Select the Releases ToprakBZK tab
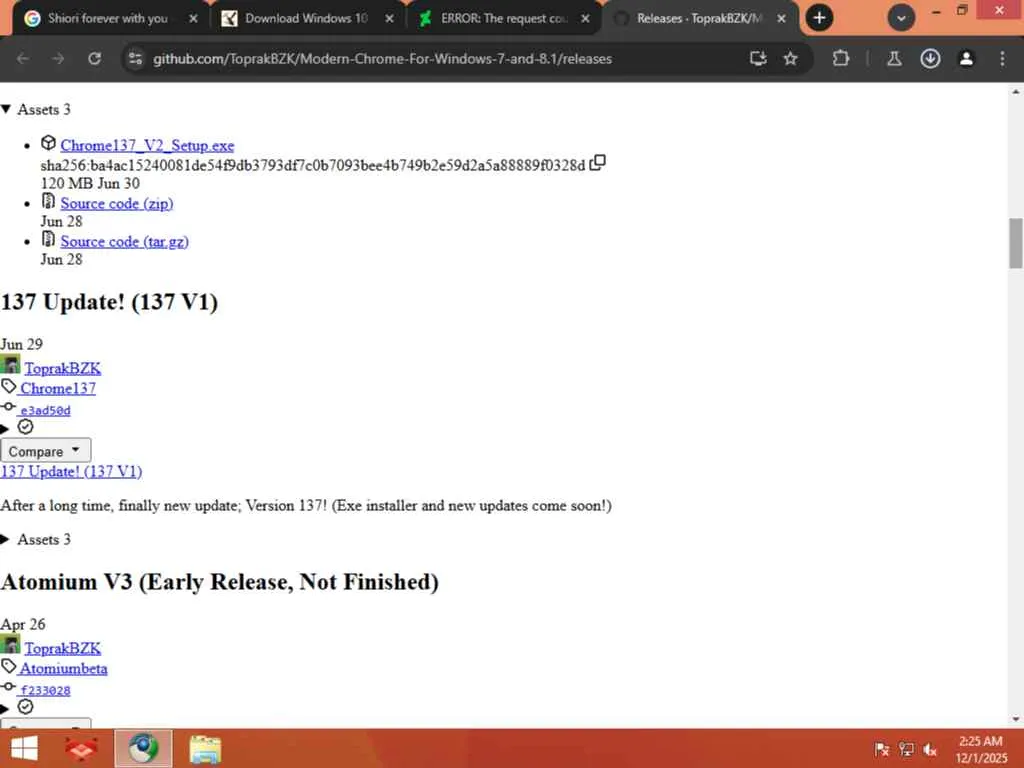This screenshot has height=768, width=1024. [x=697, y=18]
